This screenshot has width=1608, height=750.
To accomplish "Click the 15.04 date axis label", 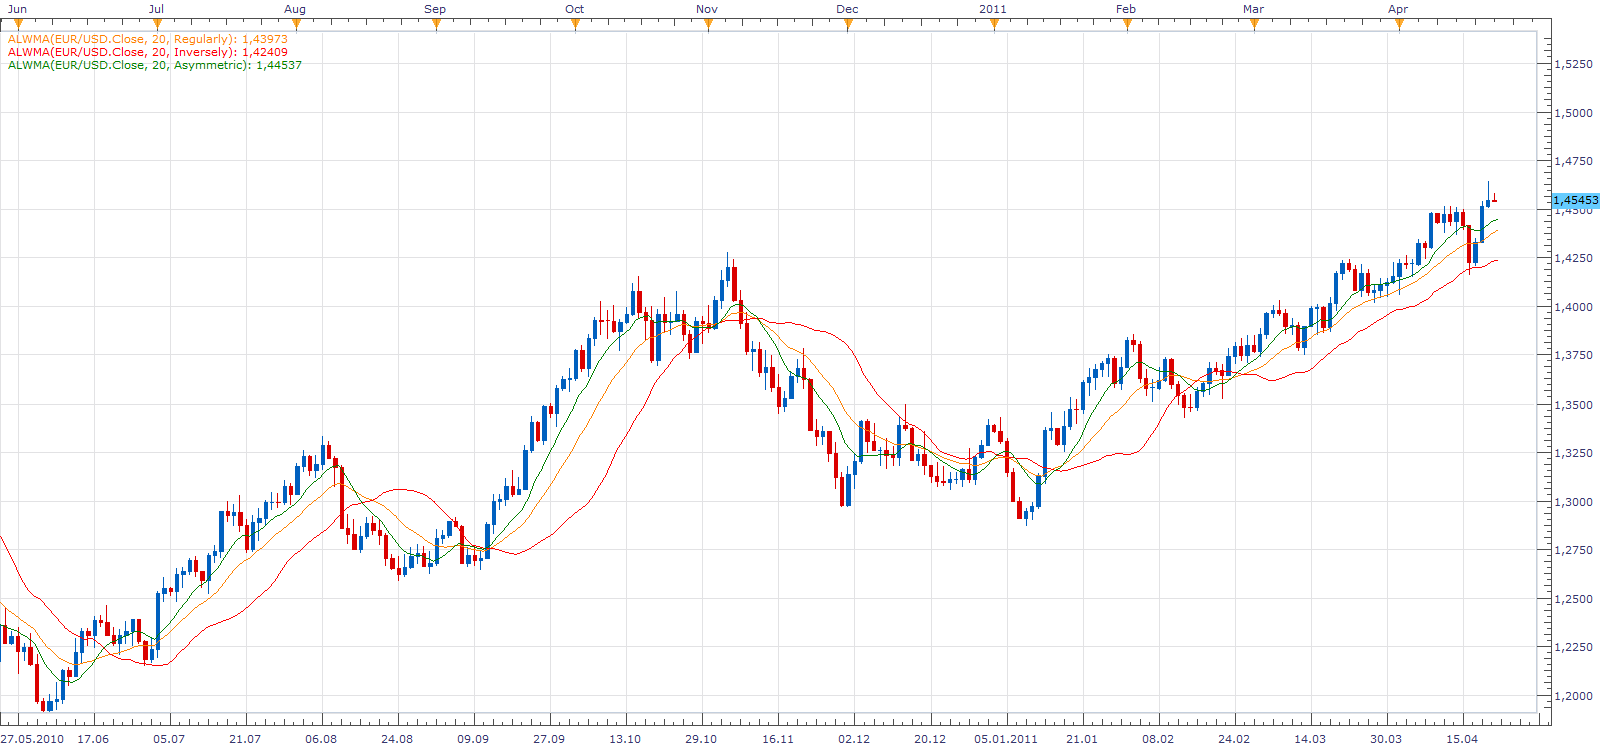I will (1462, 739).
